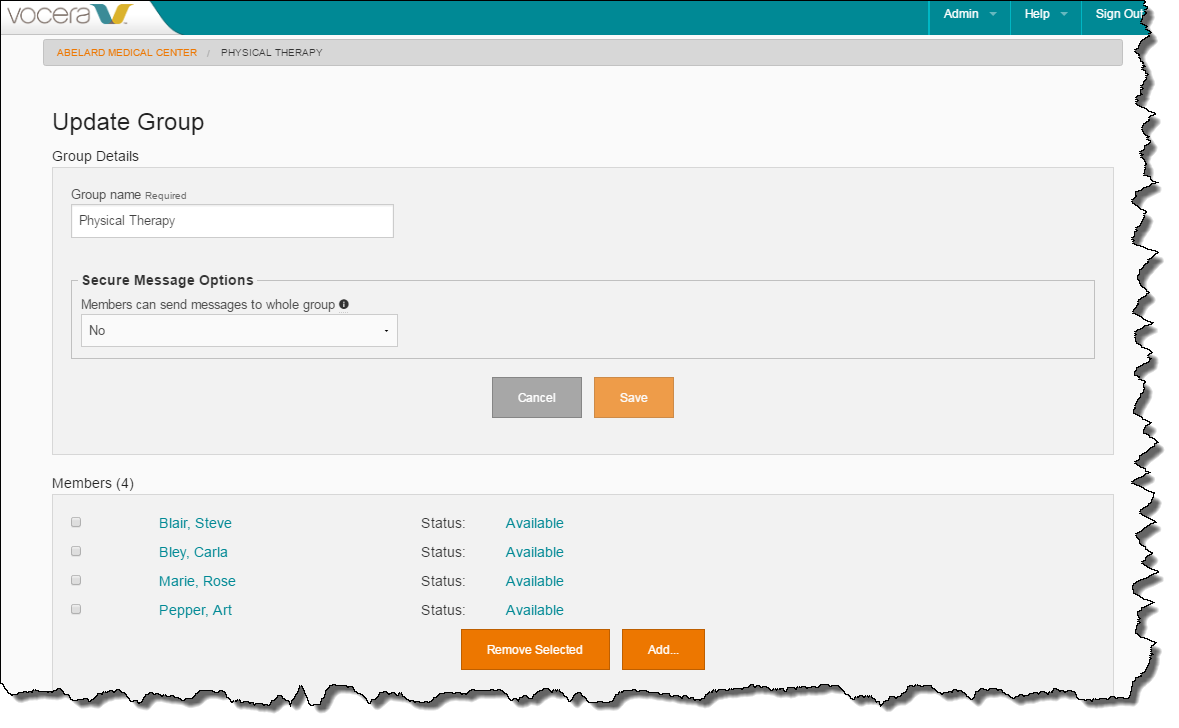
Task: Tick the Bley, Carla checkbox
Action: [76, 551]
